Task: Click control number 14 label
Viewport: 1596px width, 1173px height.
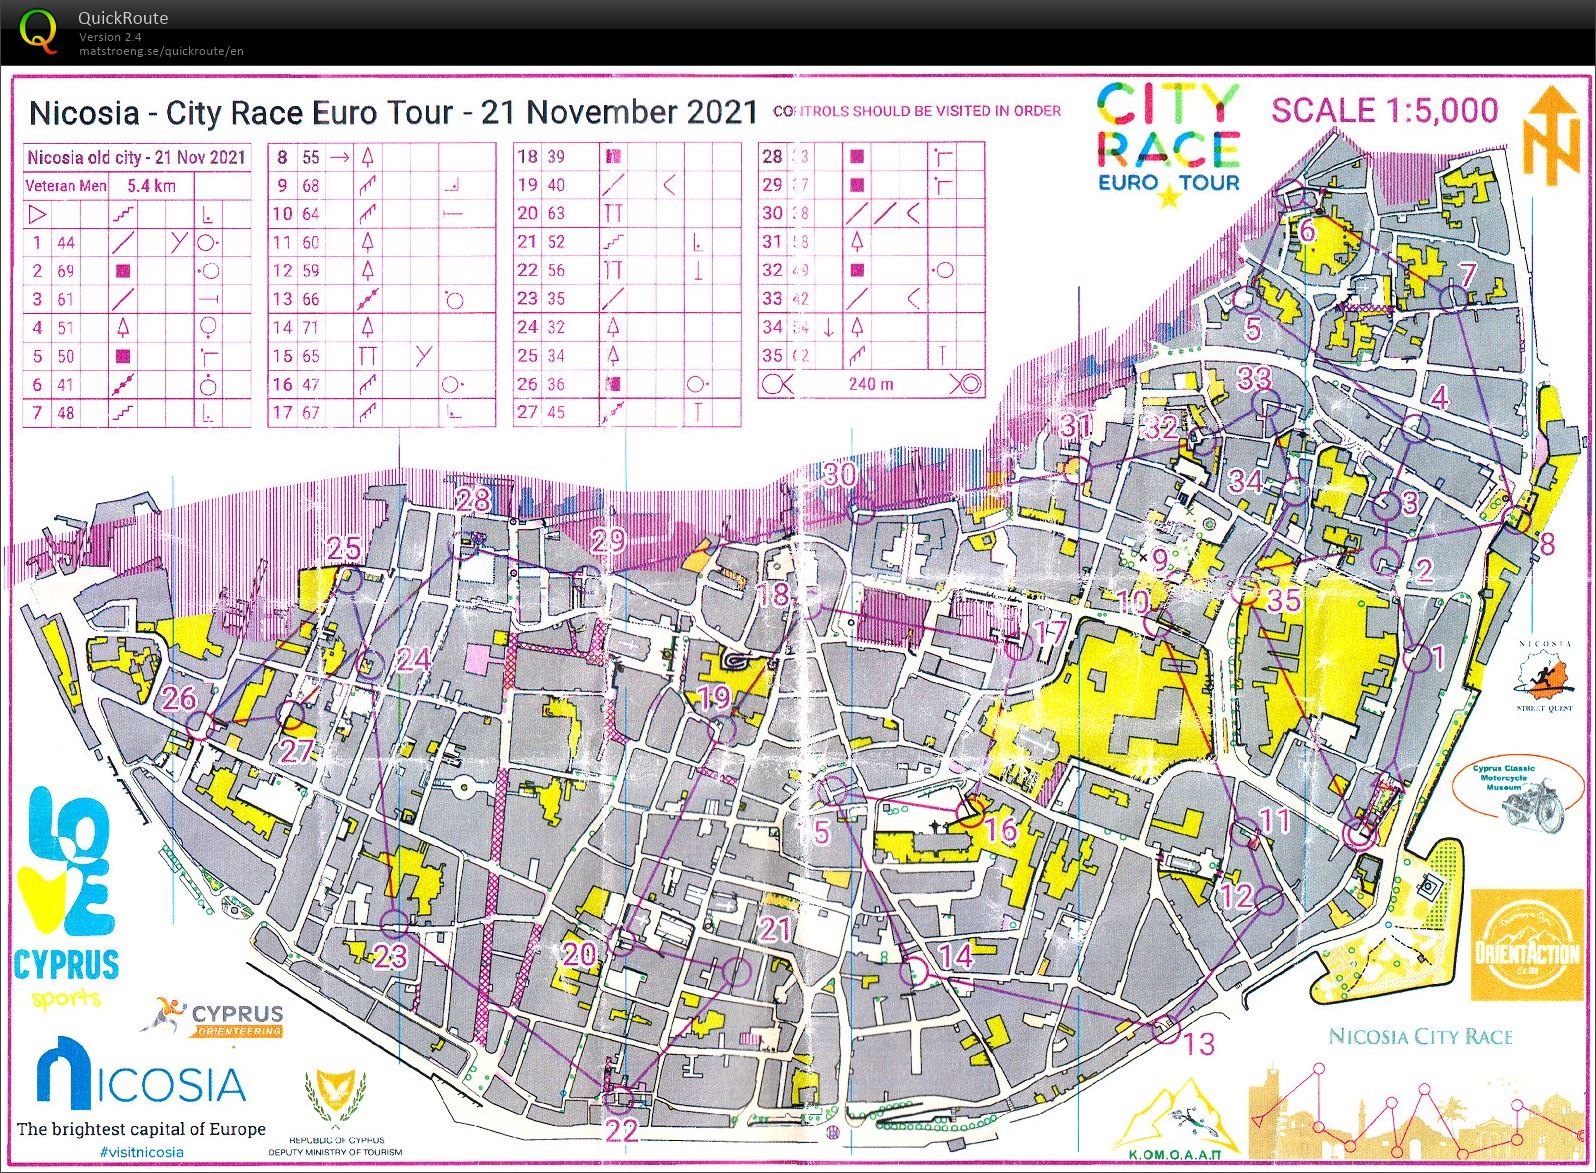Action: (955, 956)
